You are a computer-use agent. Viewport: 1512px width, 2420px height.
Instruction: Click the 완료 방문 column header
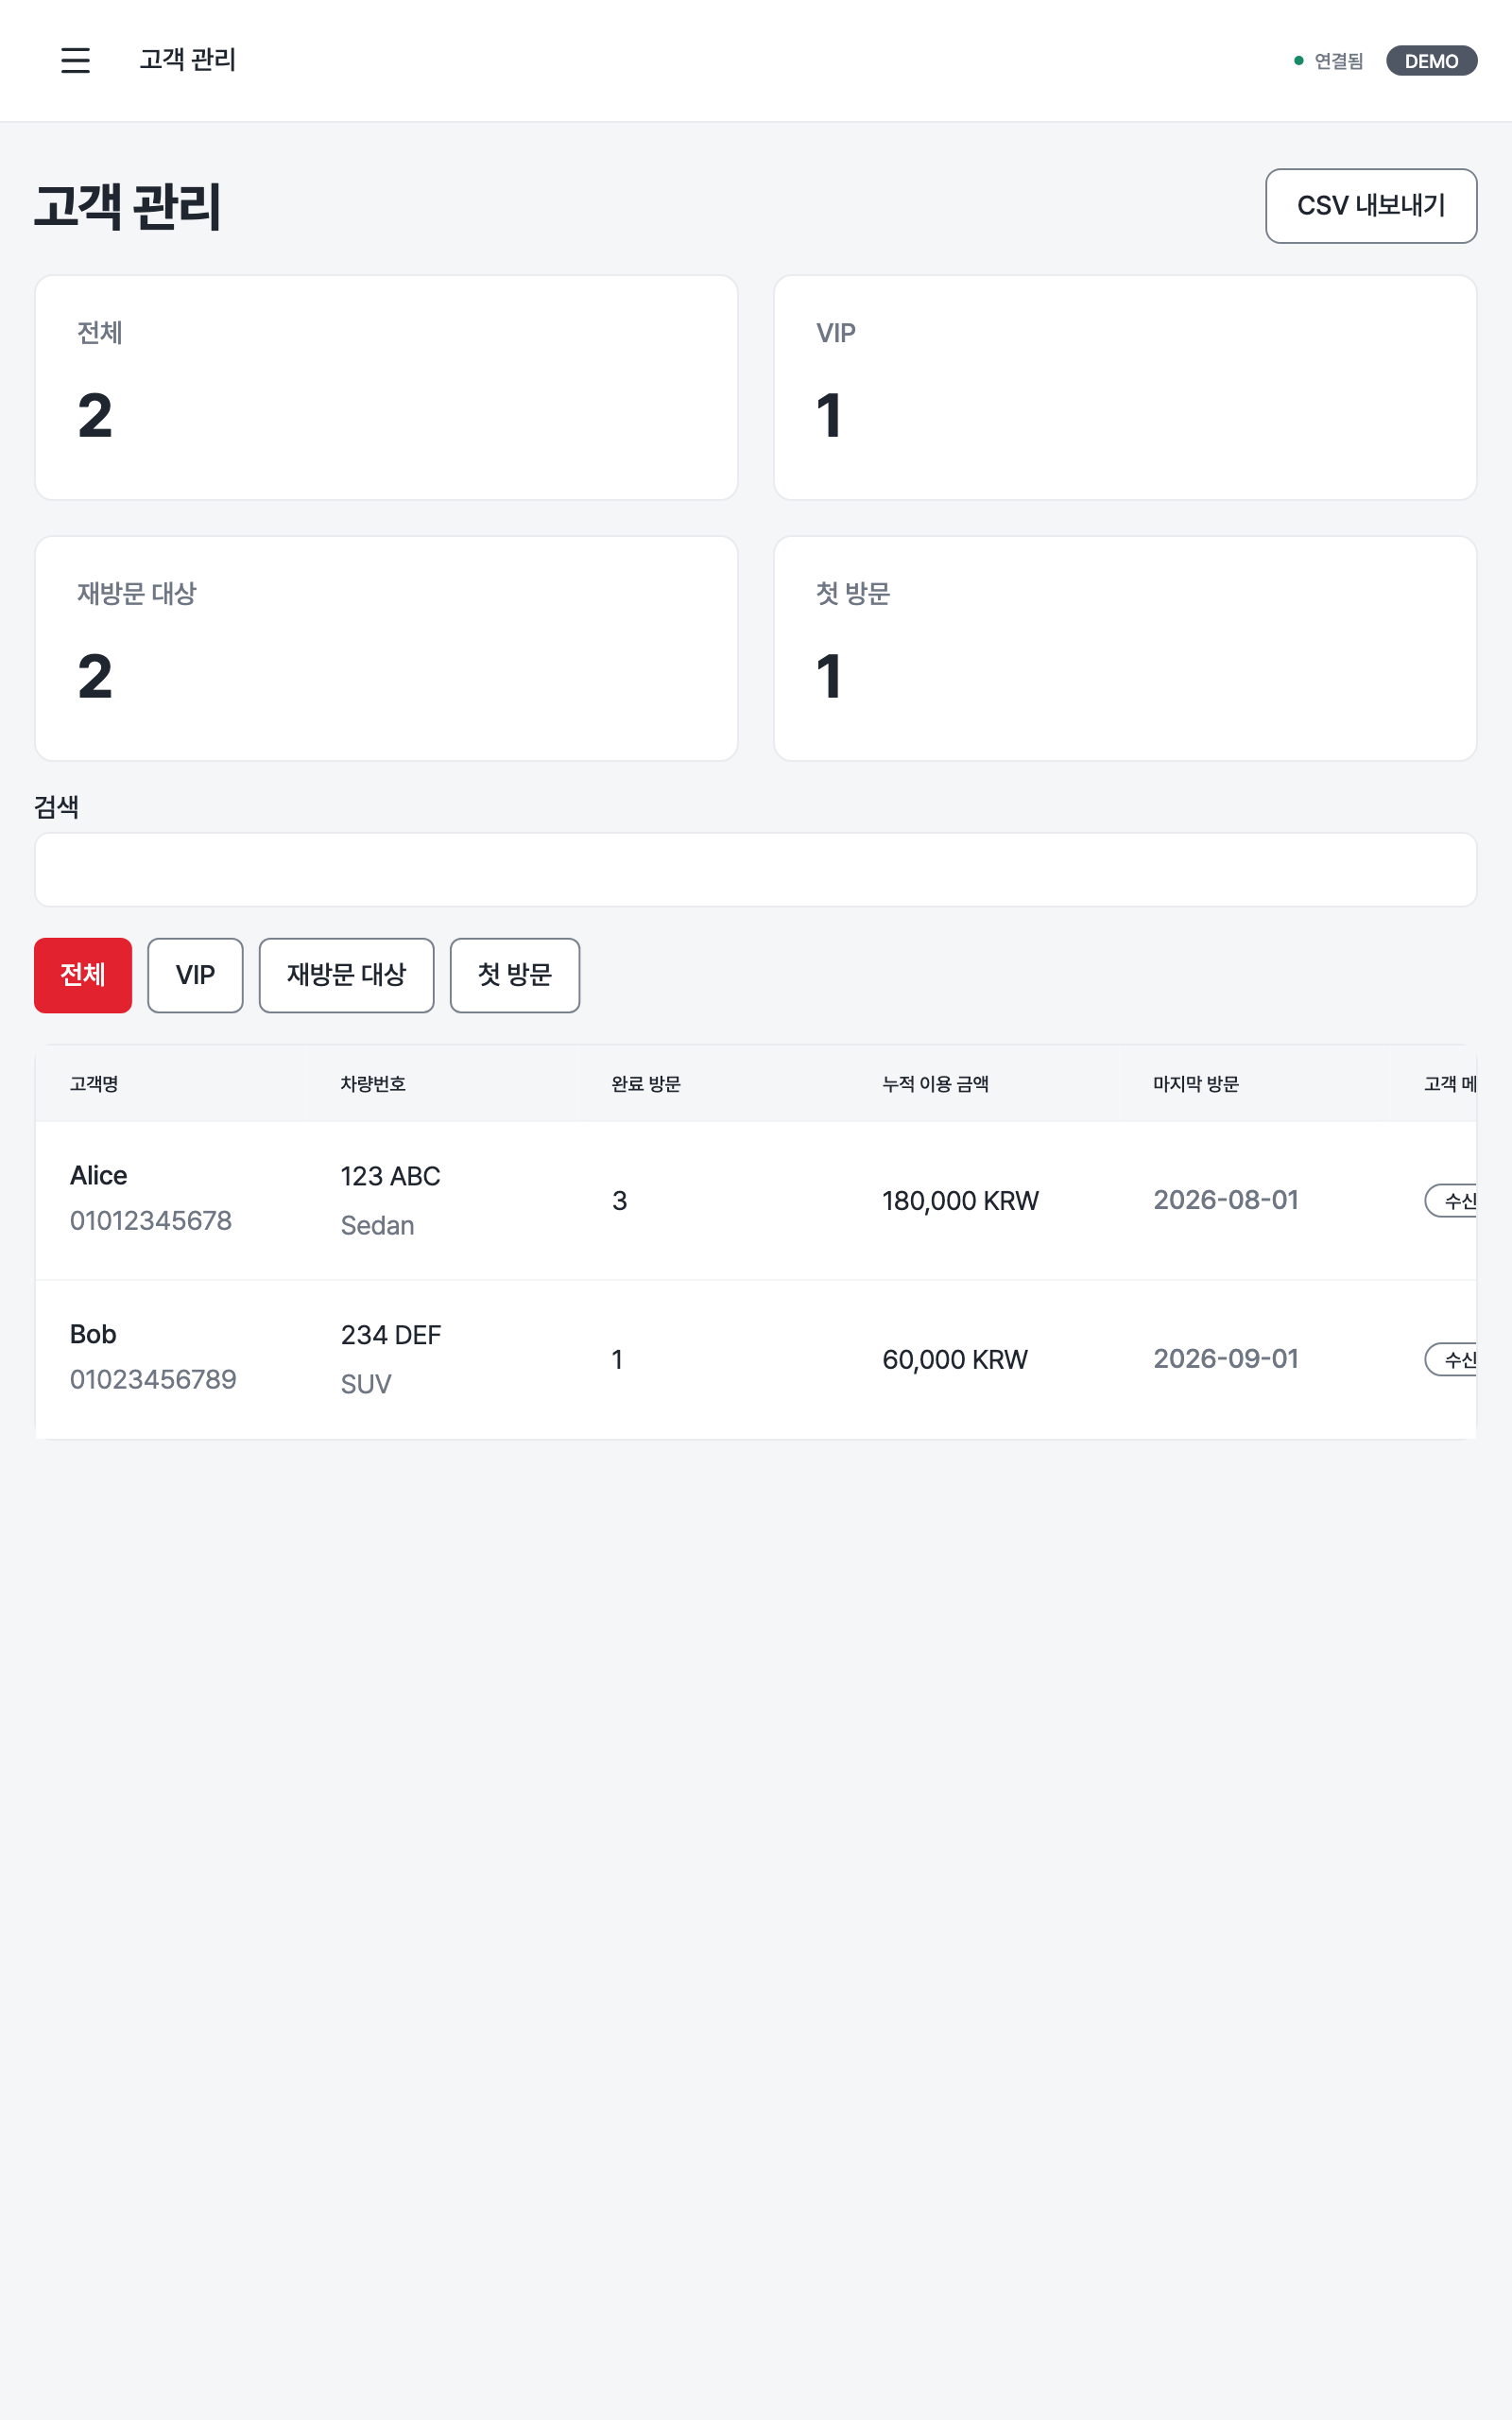646,1084
